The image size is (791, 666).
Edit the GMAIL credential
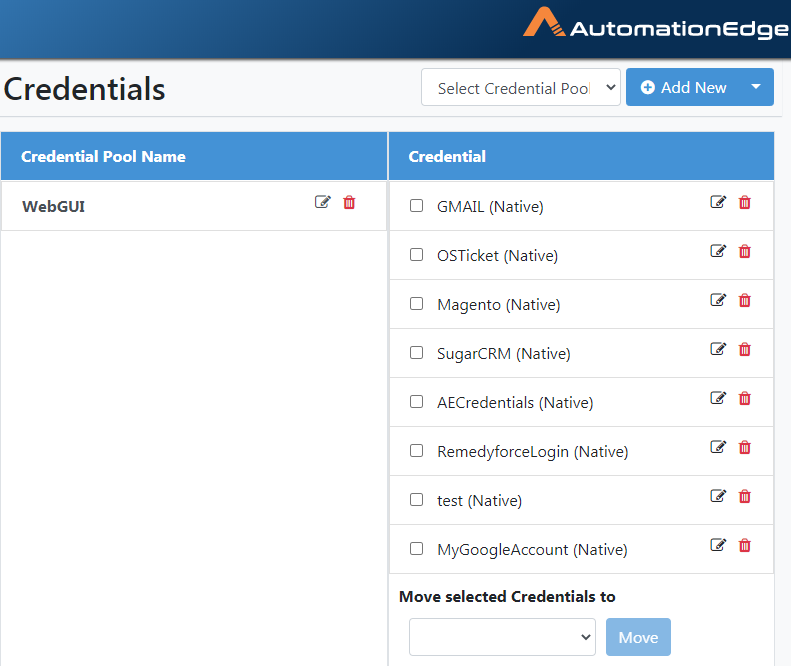[x=718, y=202]
